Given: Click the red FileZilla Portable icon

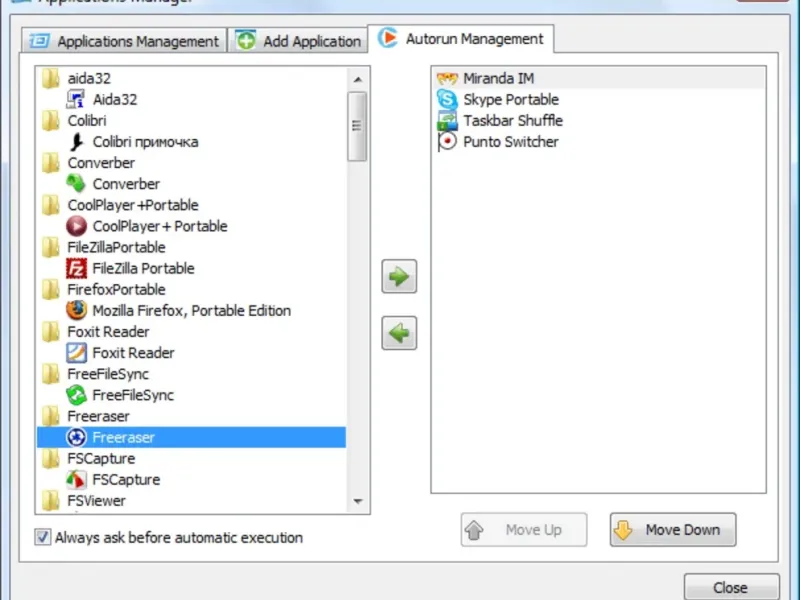Looking at the screenshot, I should coord(76,268).
